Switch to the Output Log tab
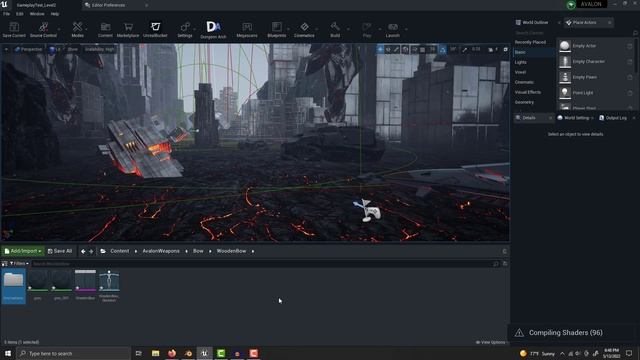 (x=613, y=118)
